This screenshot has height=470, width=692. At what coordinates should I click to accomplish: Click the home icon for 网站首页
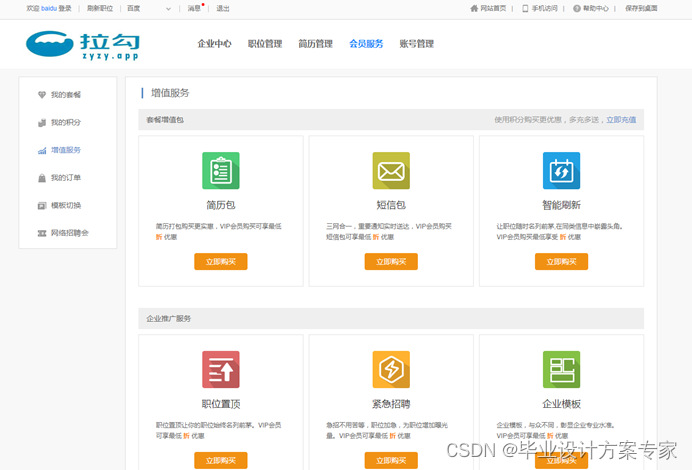tap(474, 8)
